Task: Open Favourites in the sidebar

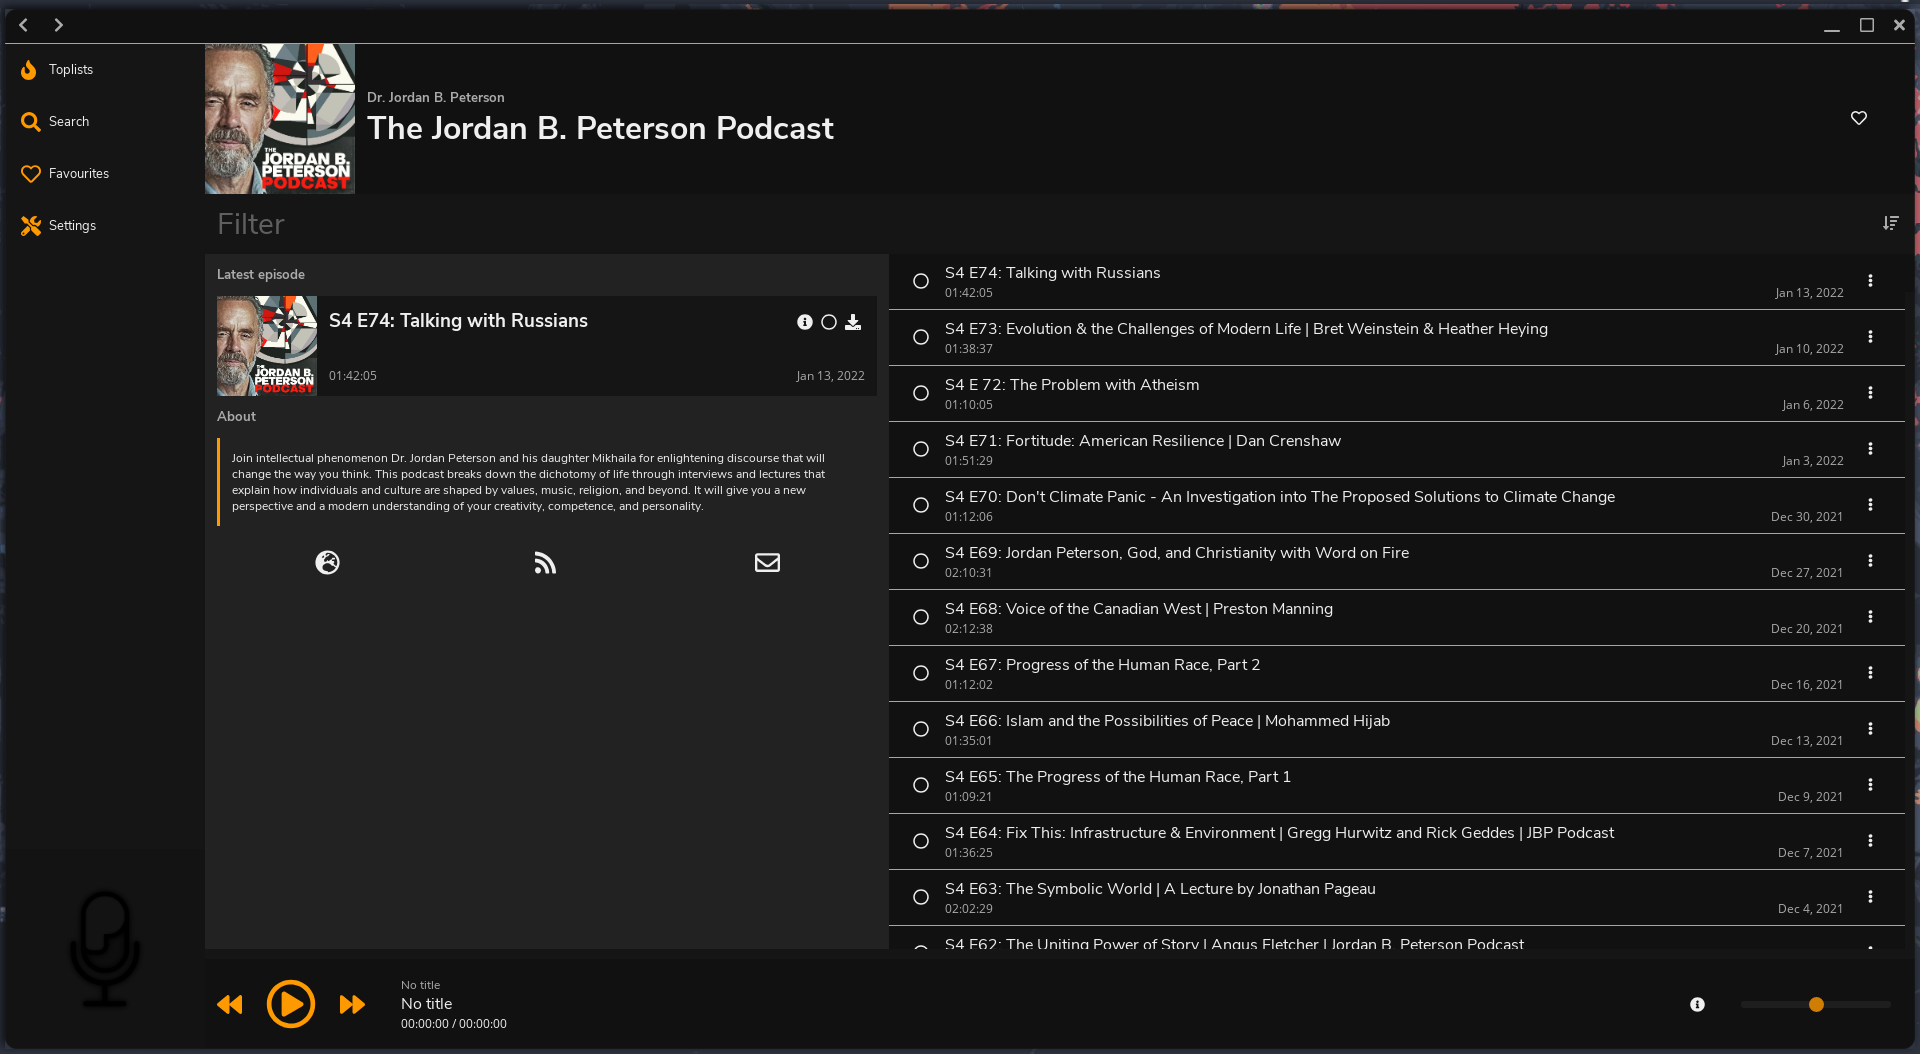Action: 66,174
